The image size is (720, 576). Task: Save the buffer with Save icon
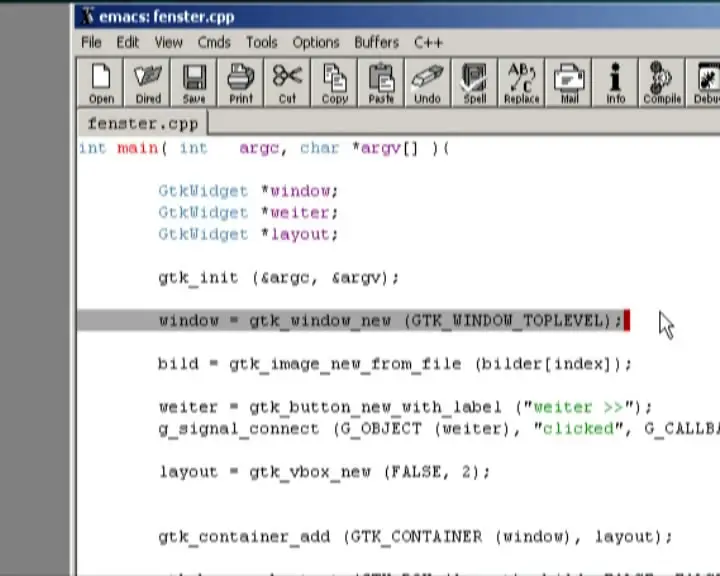pyautogui.click(x=194, y=83)
